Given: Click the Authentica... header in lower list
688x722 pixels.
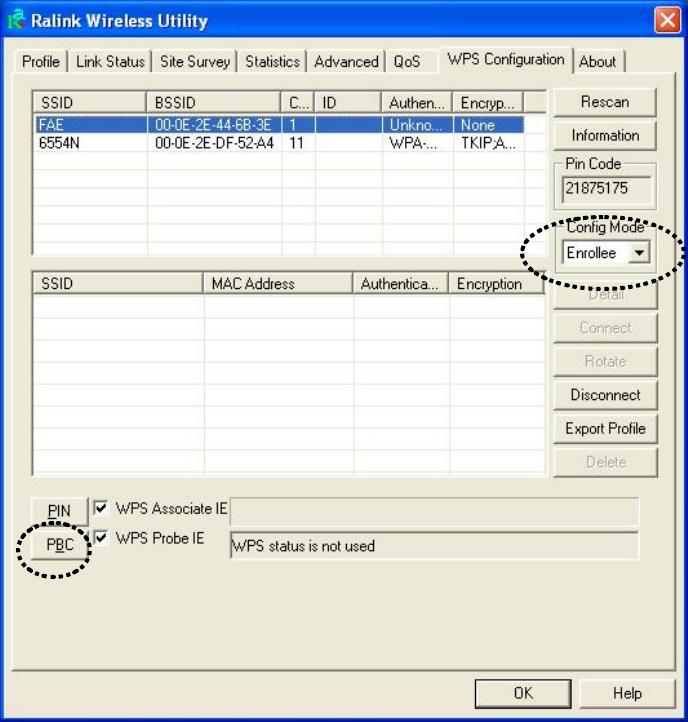Looking at the screenshot, I should 400,284.
